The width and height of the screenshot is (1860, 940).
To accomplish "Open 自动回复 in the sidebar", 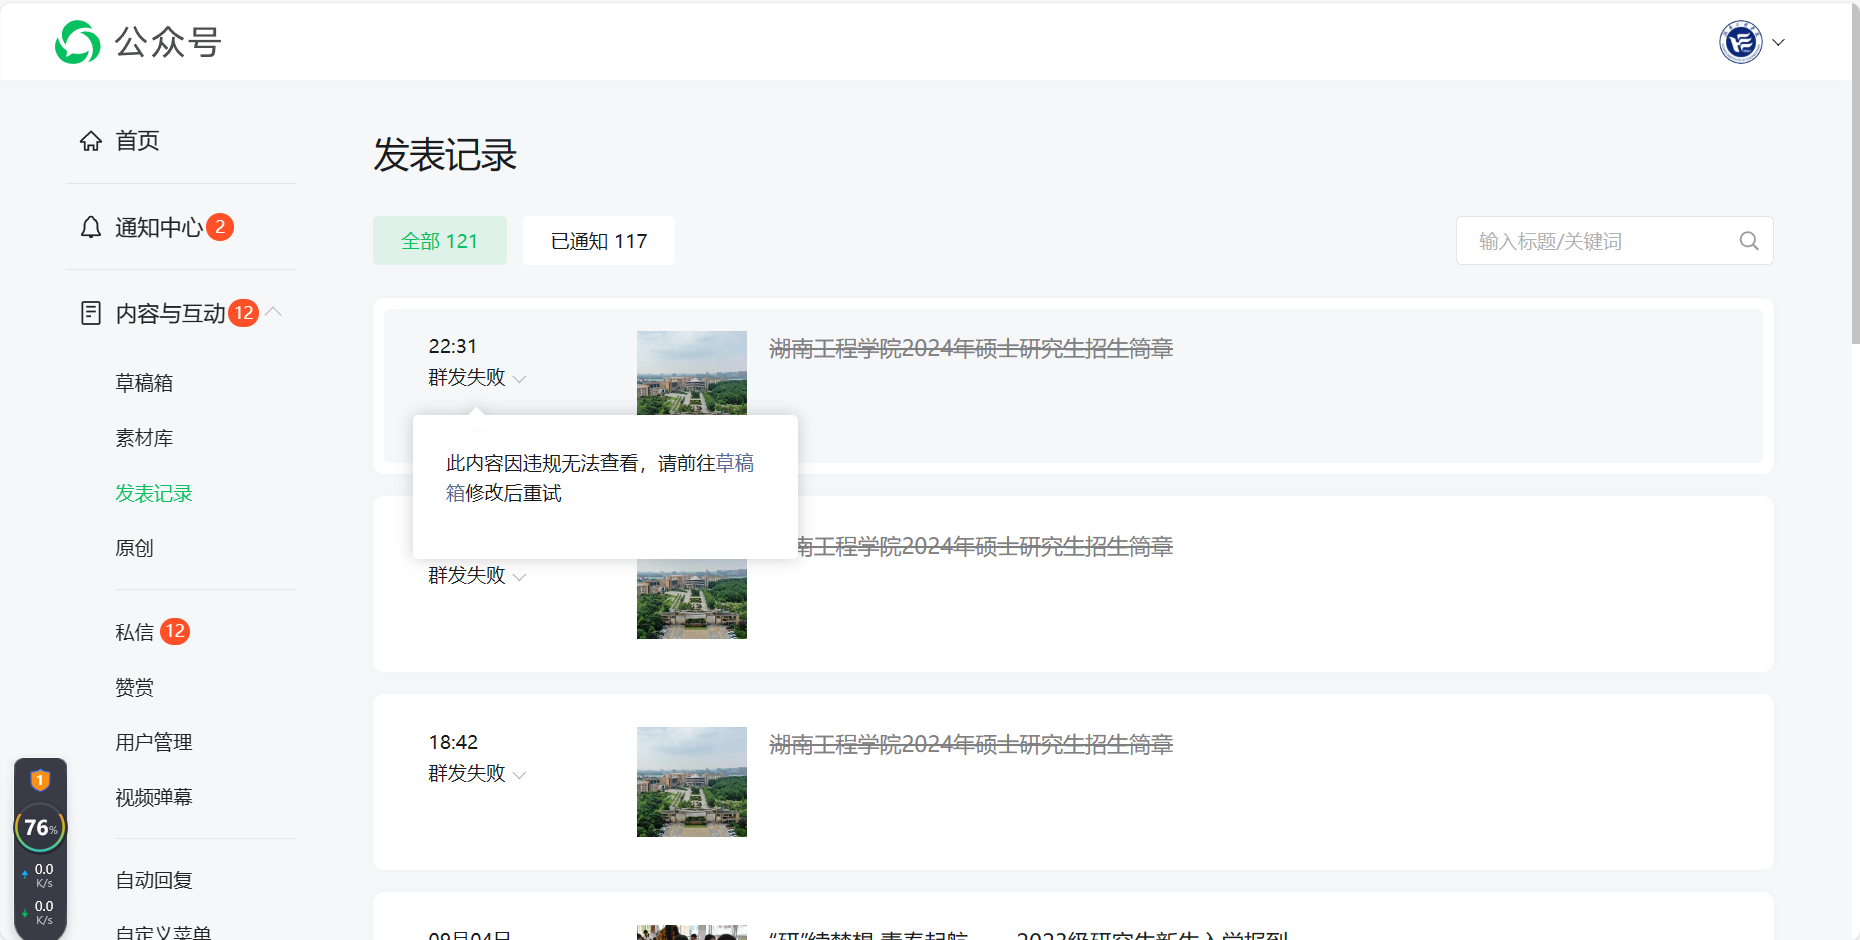I will [154, 880].
